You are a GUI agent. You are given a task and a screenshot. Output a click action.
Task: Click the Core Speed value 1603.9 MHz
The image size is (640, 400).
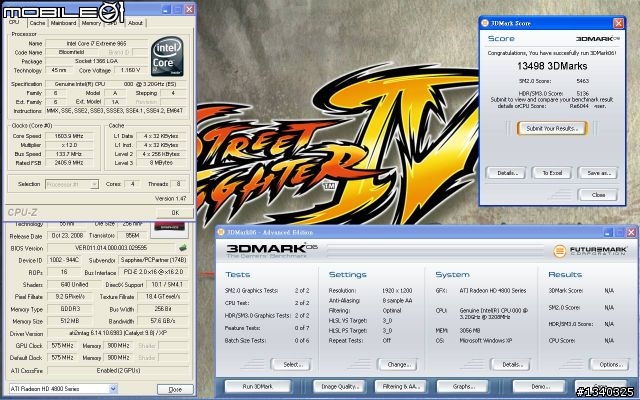click(70, 136)
